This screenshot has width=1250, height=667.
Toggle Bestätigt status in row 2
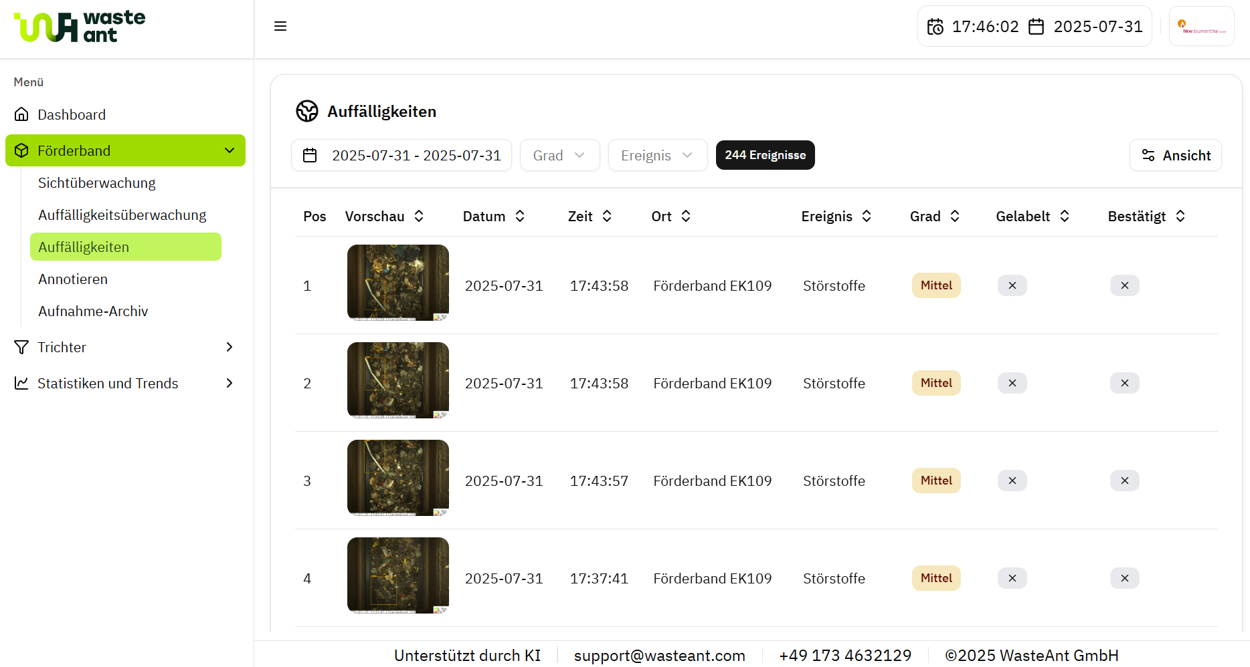pos(1124,383)
